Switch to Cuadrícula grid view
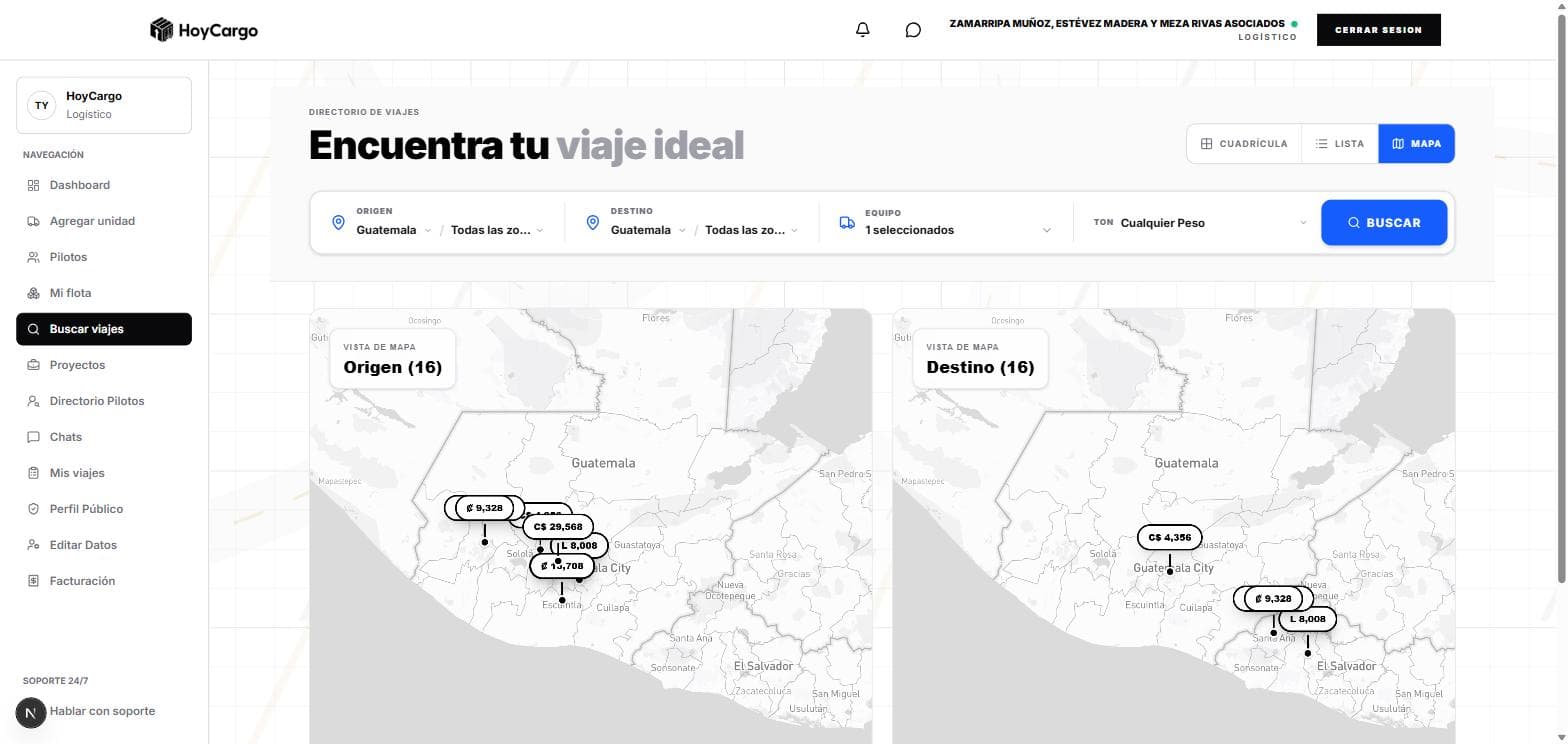 click(x=1244, y=144)
